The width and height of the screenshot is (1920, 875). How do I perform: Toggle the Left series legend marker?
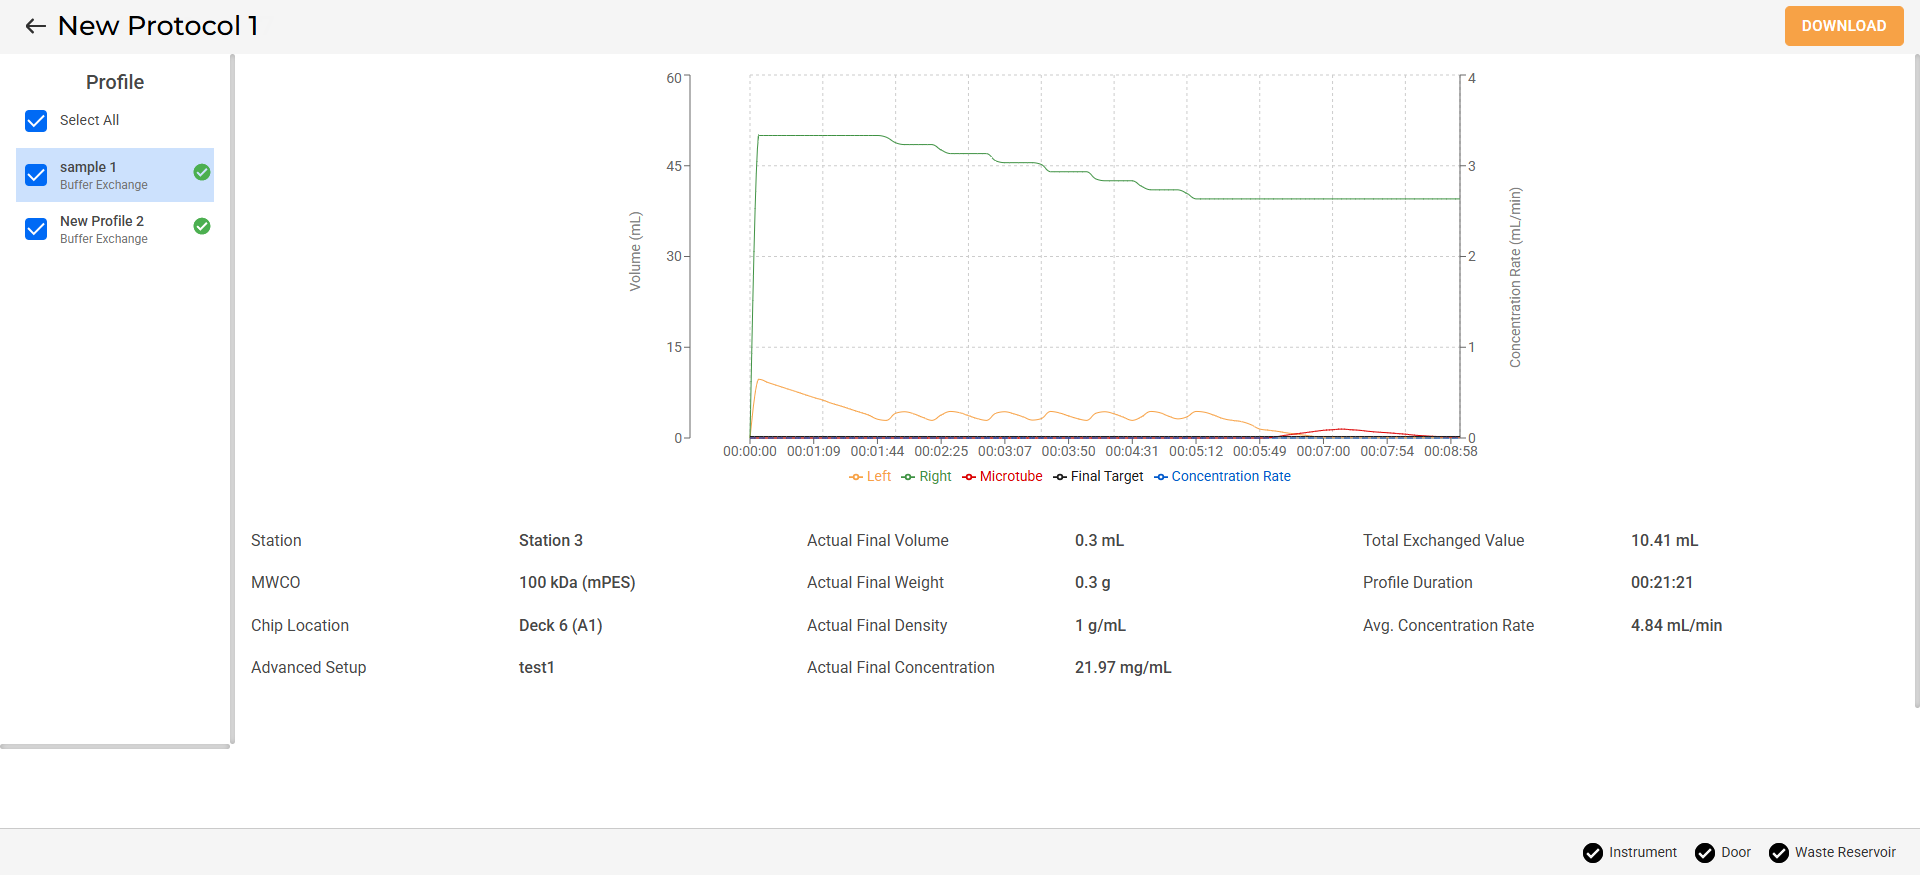pyautogui.click(x=856, y=477)
